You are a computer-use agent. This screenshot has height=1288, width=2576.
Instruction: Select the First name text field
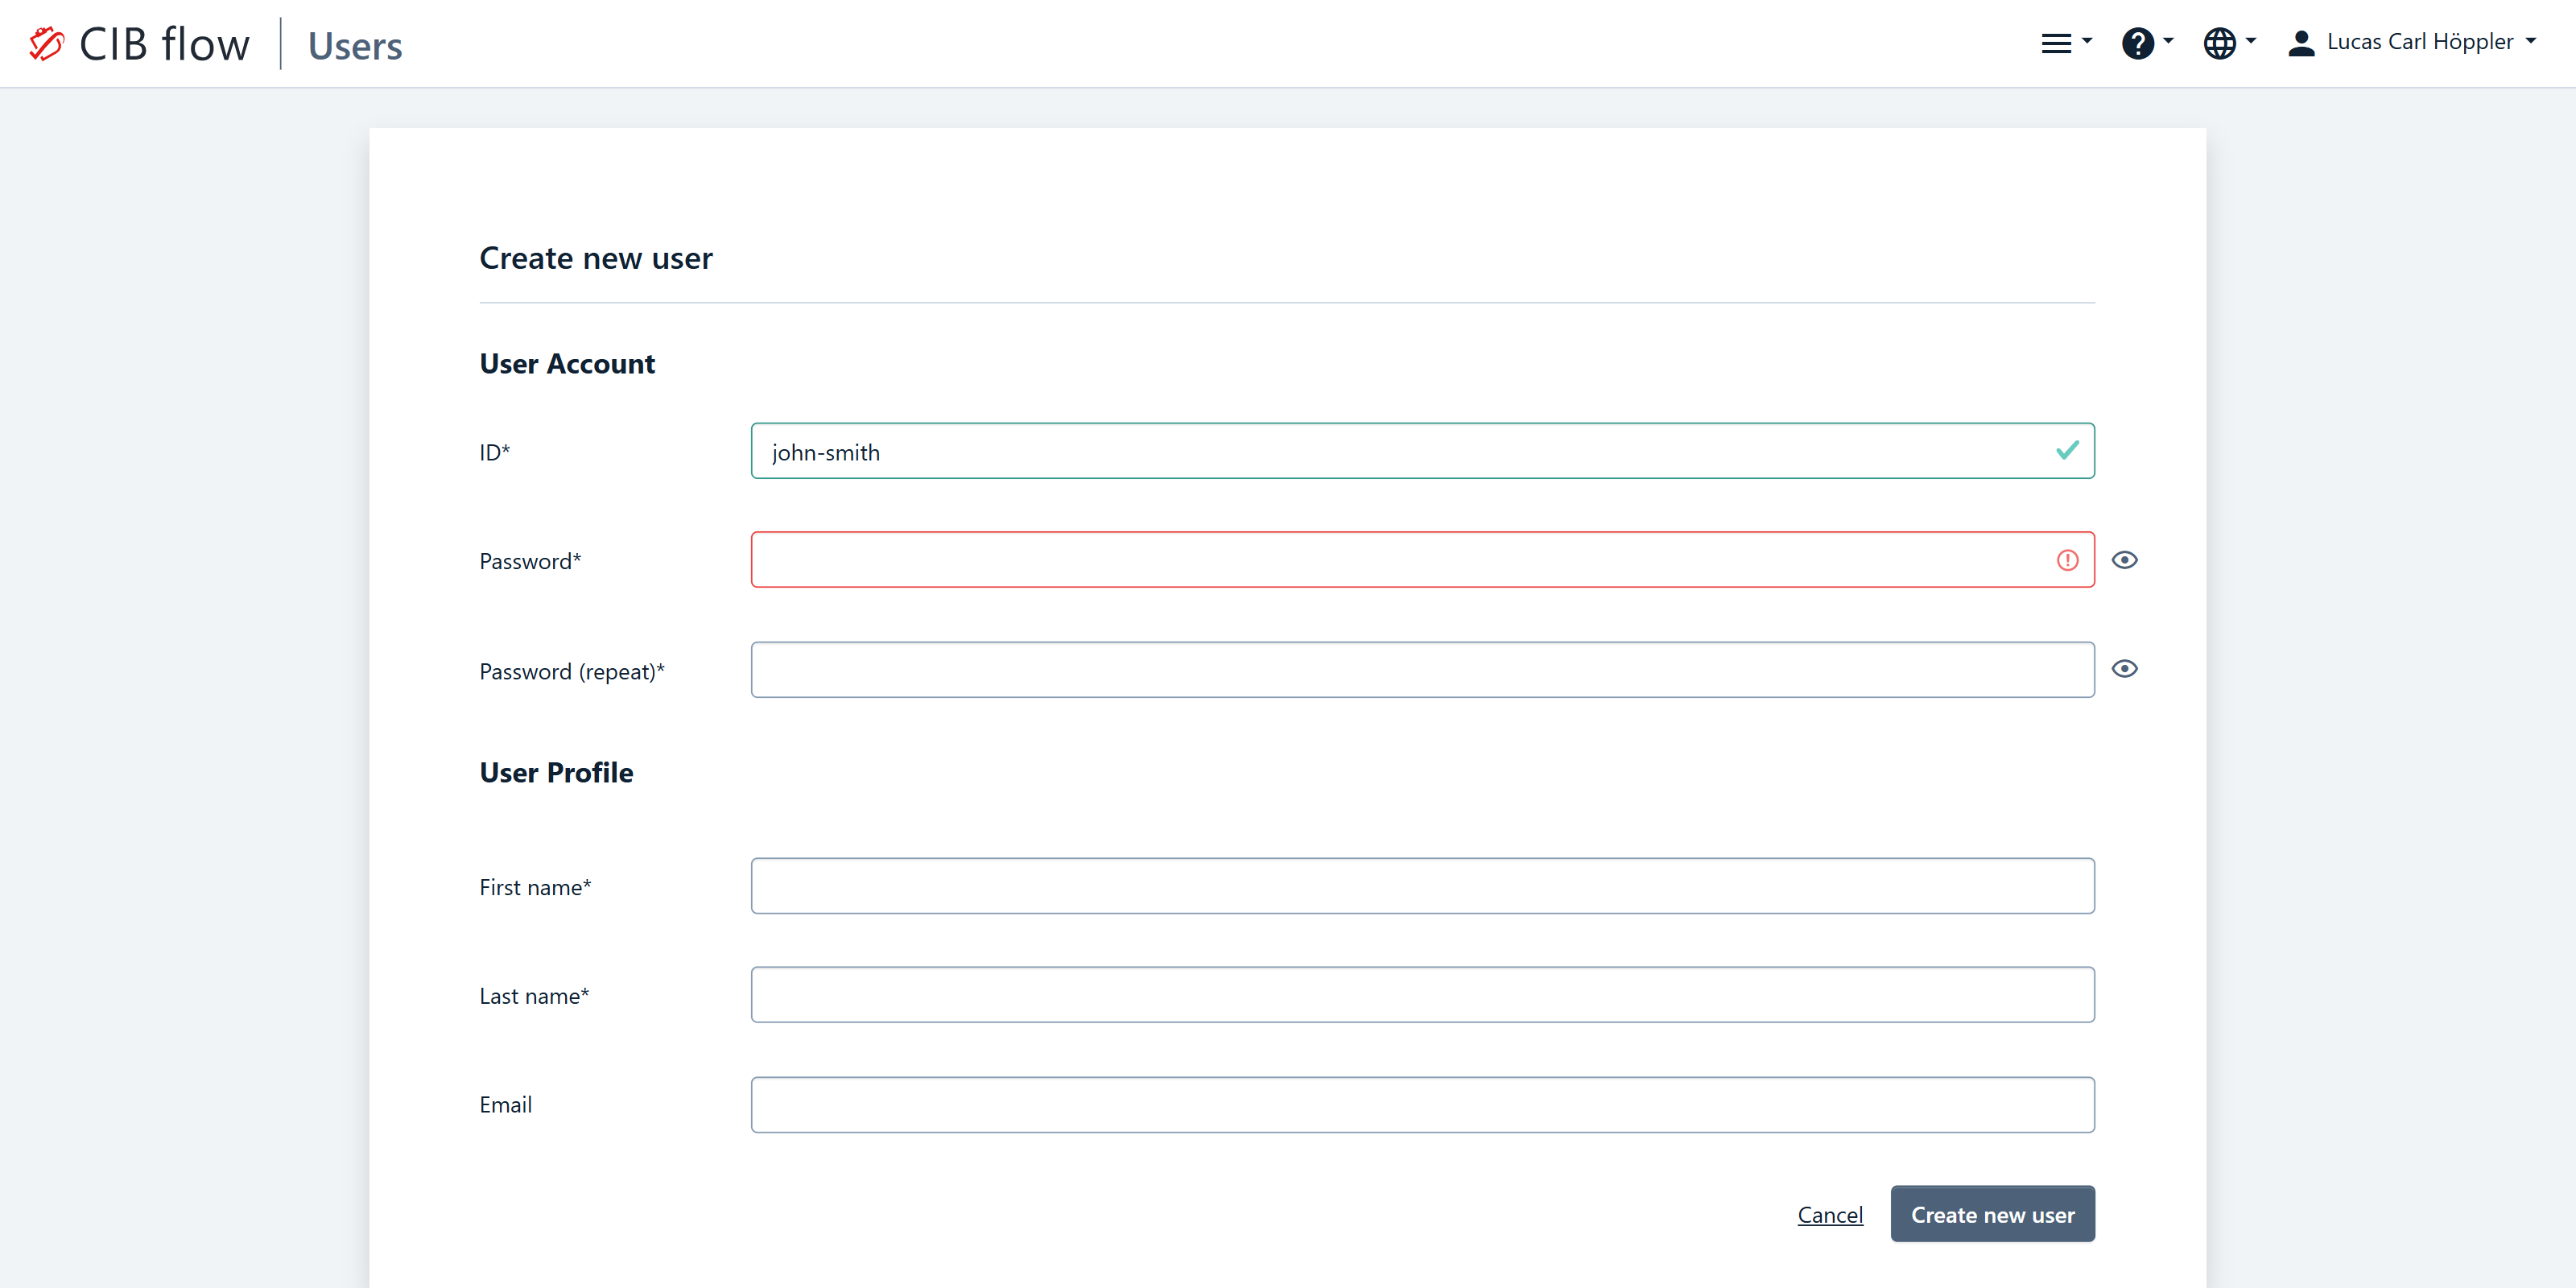click(x=1420, y=886)
